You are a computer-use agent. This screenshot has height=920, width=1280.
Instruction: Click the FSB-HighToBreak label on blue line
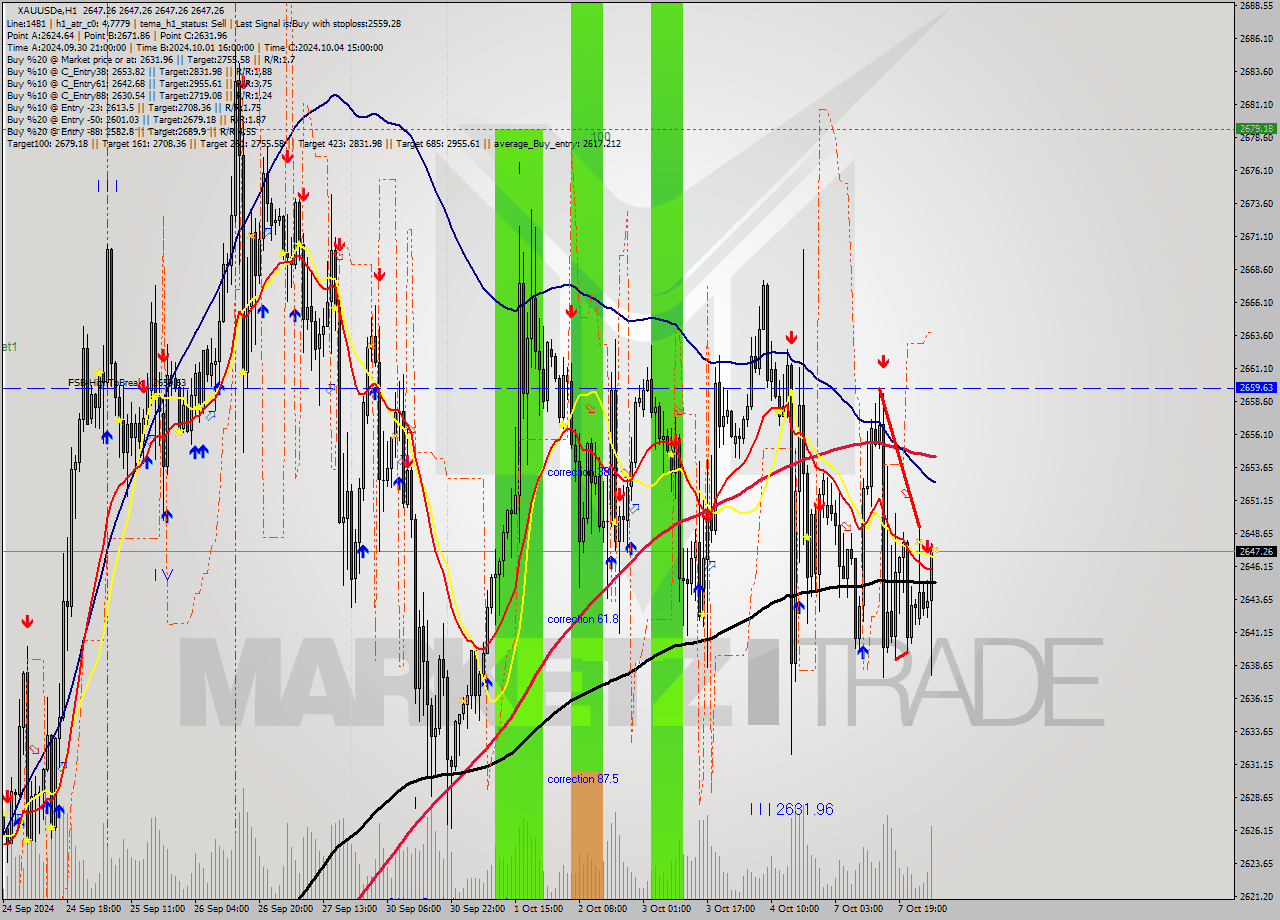tap(126, 383)
